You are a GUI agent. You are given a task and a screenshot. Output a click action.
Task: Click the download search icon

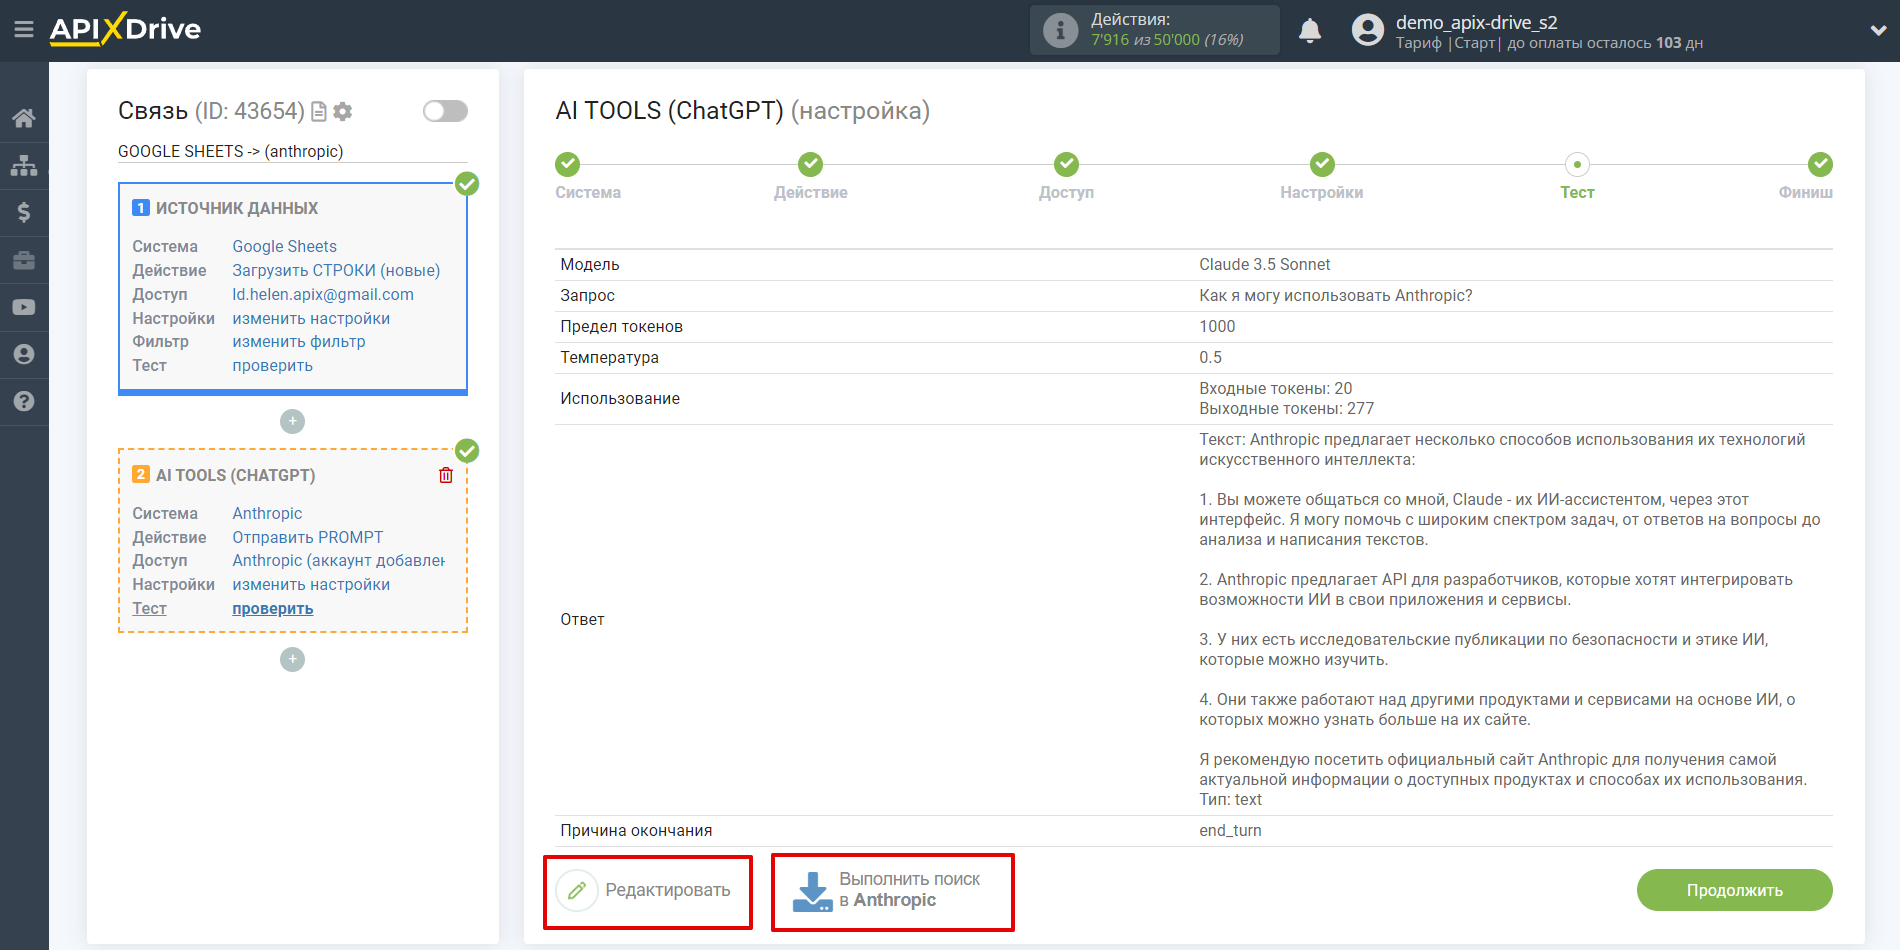click(812, 891)
